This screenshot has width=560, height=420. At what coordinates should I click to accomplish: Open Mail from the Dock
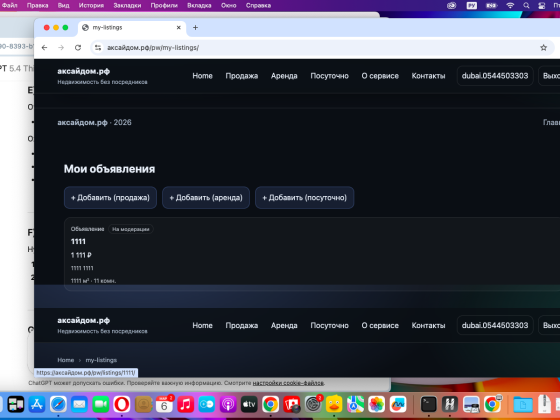[79, 404]
